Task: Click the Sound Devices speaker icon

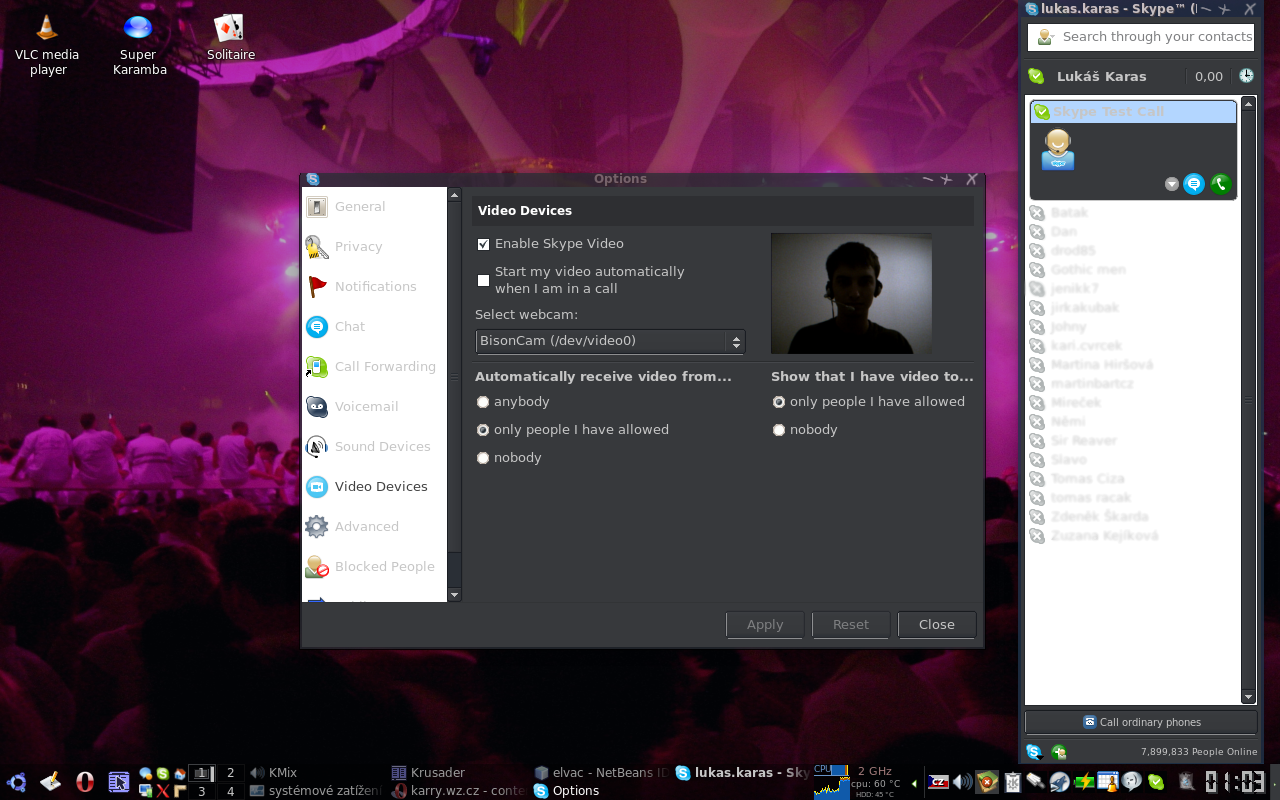Action: tap(317, 447)
